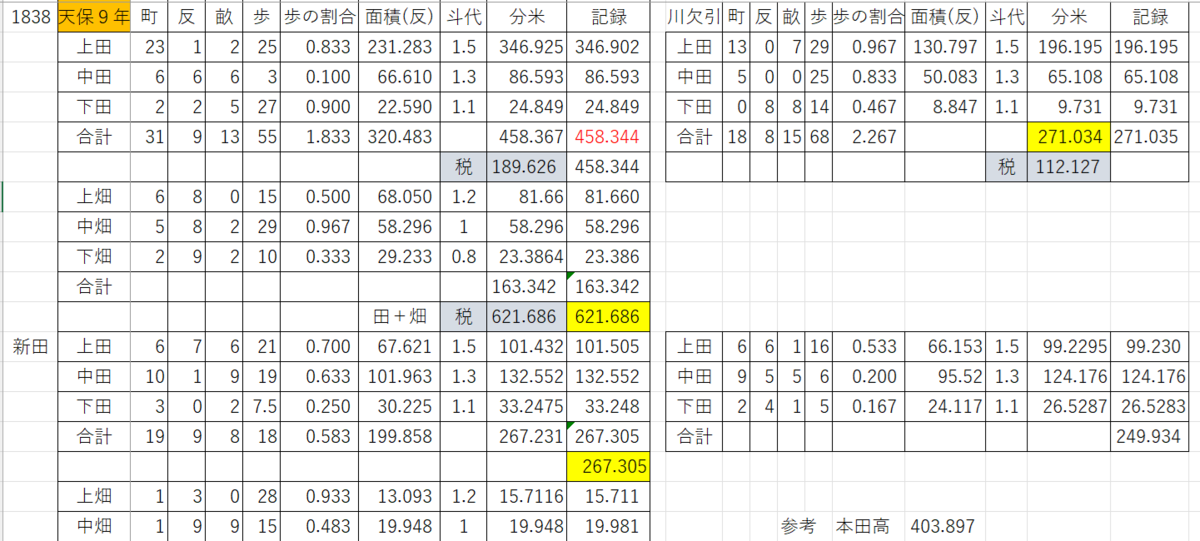Select the 267.231 total cell

coord(527,436)
